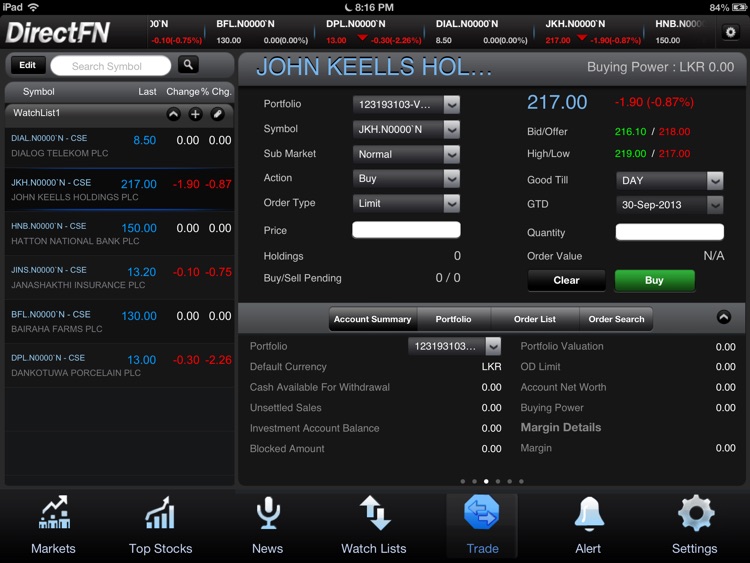
Task: Click the Margin Details heading
Action: pos(561,428)
